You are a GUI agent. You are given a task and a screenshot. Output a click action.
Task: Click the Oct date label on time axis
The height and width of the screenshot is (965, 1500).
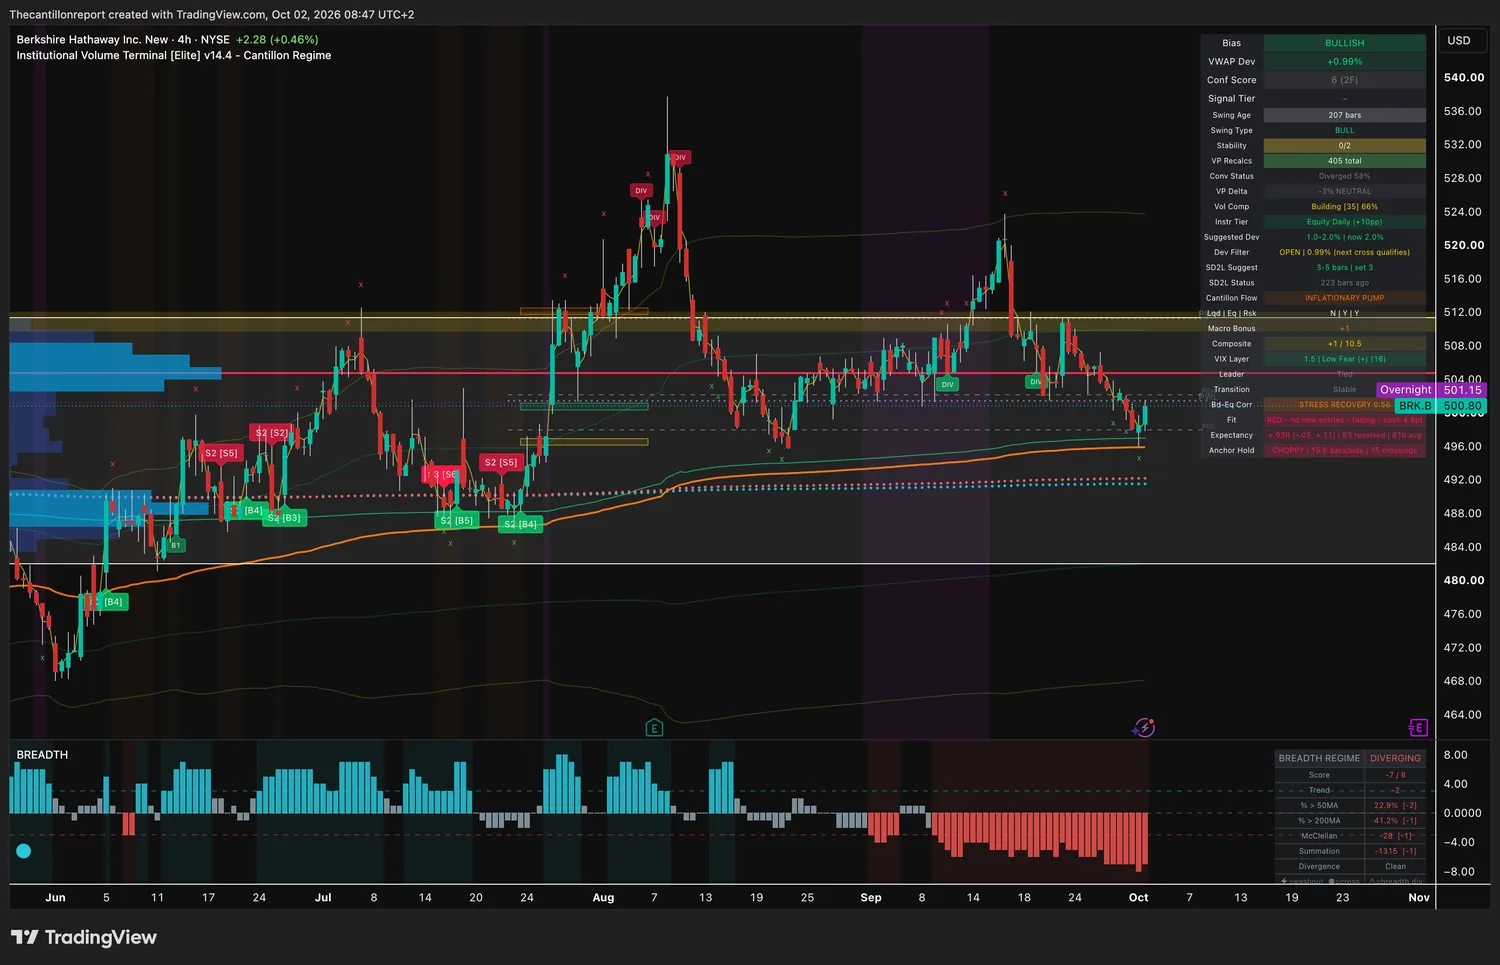pyautogui.click(x=1138, y=898)
